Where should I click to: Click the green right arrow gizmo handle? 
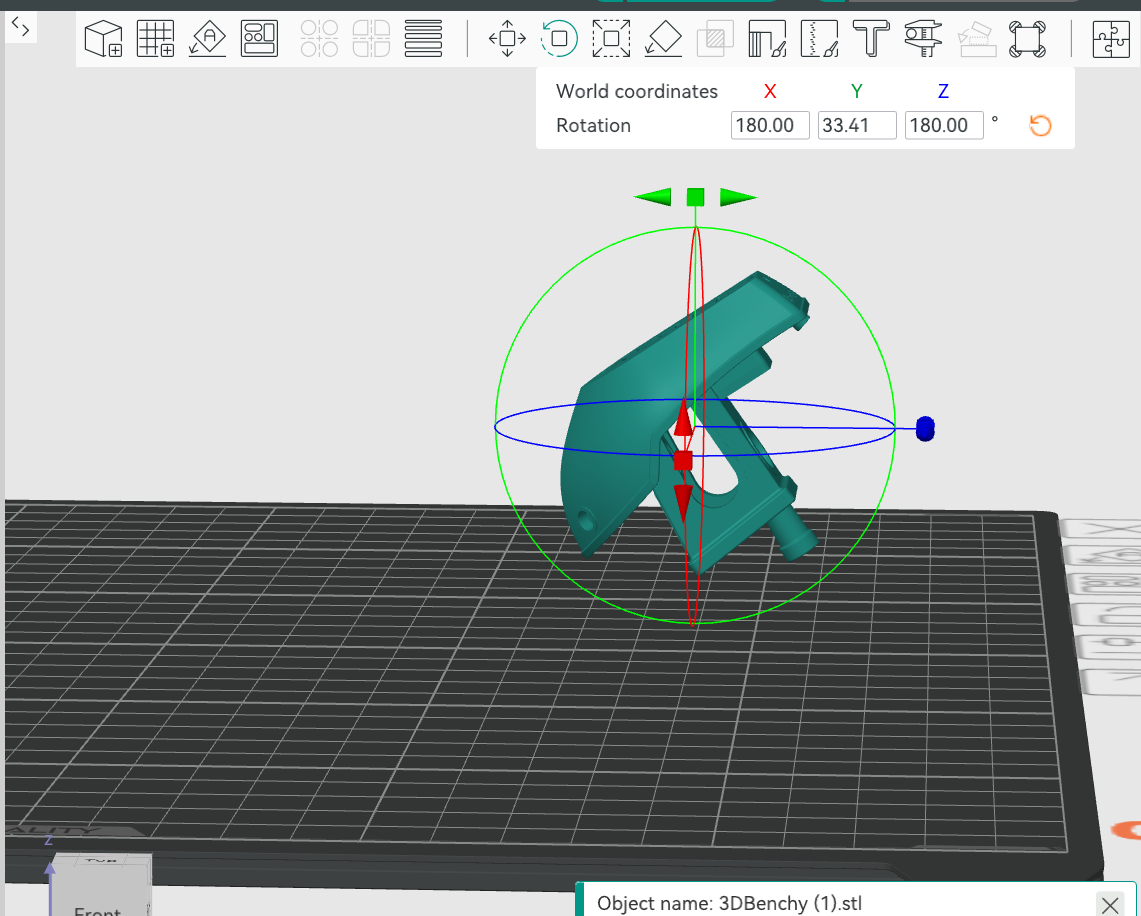click(x=738, y=197)
